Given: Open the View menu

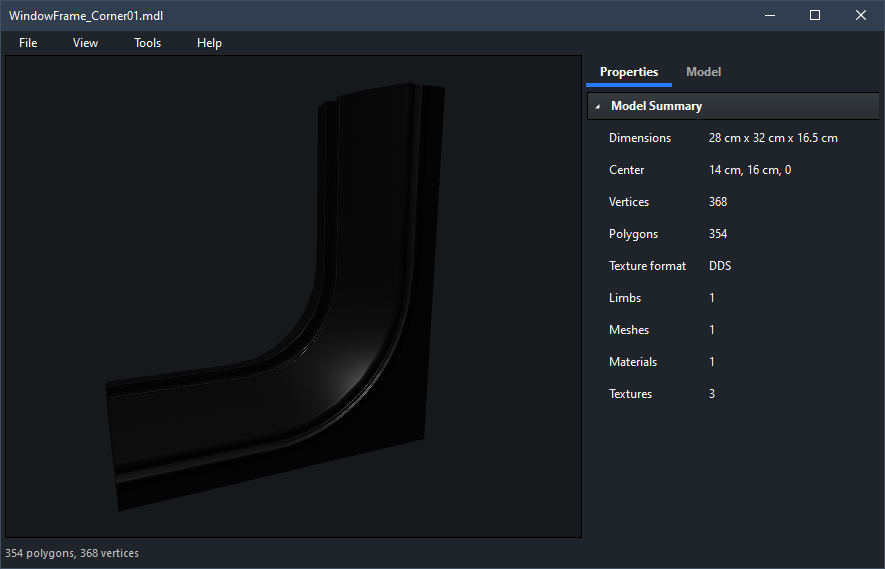Looking at the screenshot, I should point(85,43).
